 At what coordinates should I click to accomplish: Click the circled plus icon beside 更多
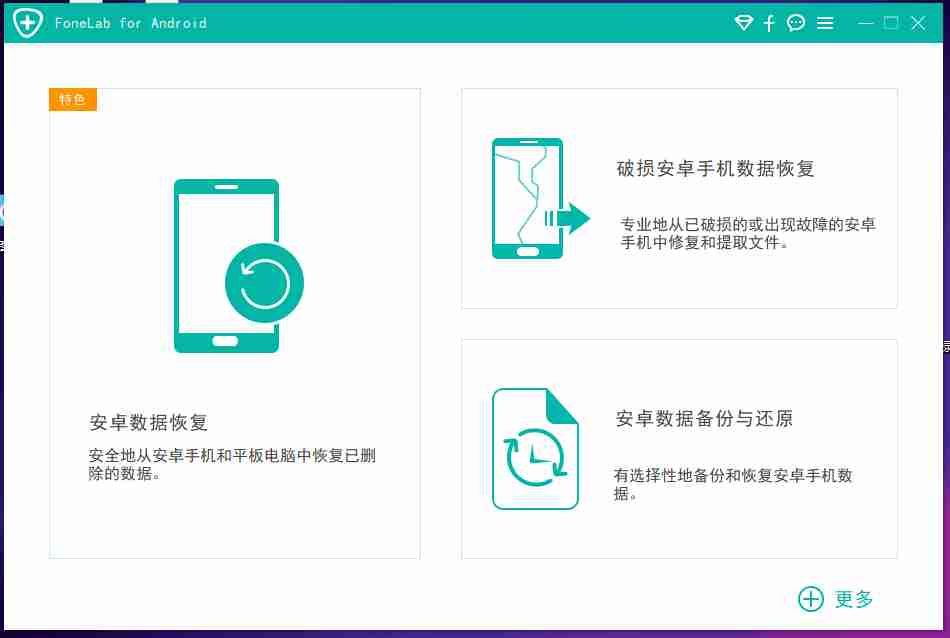[x=809, y=598]
